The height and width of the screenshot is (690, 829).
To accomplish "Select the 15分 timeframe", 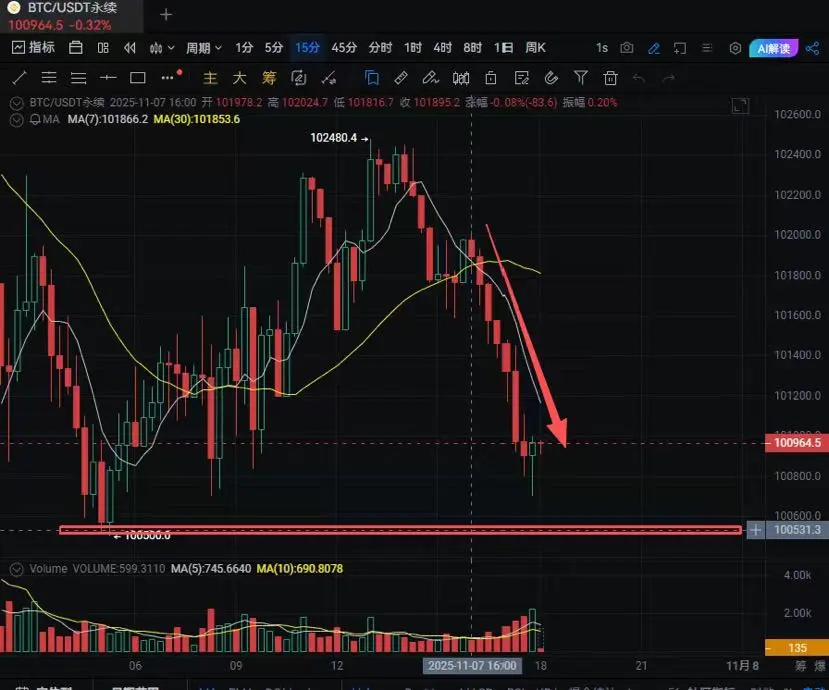I will [x=307, y=48].
